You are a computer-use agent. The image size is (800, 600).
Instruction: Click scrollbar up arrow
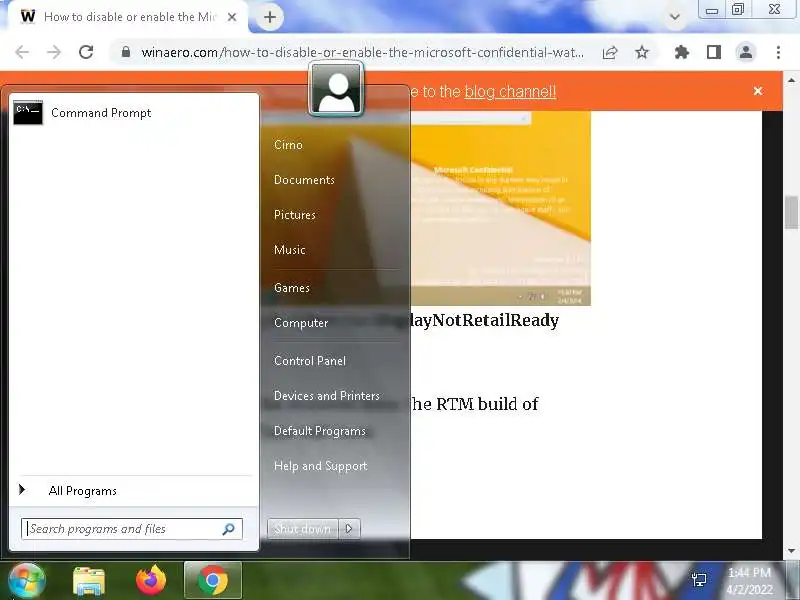791,80
